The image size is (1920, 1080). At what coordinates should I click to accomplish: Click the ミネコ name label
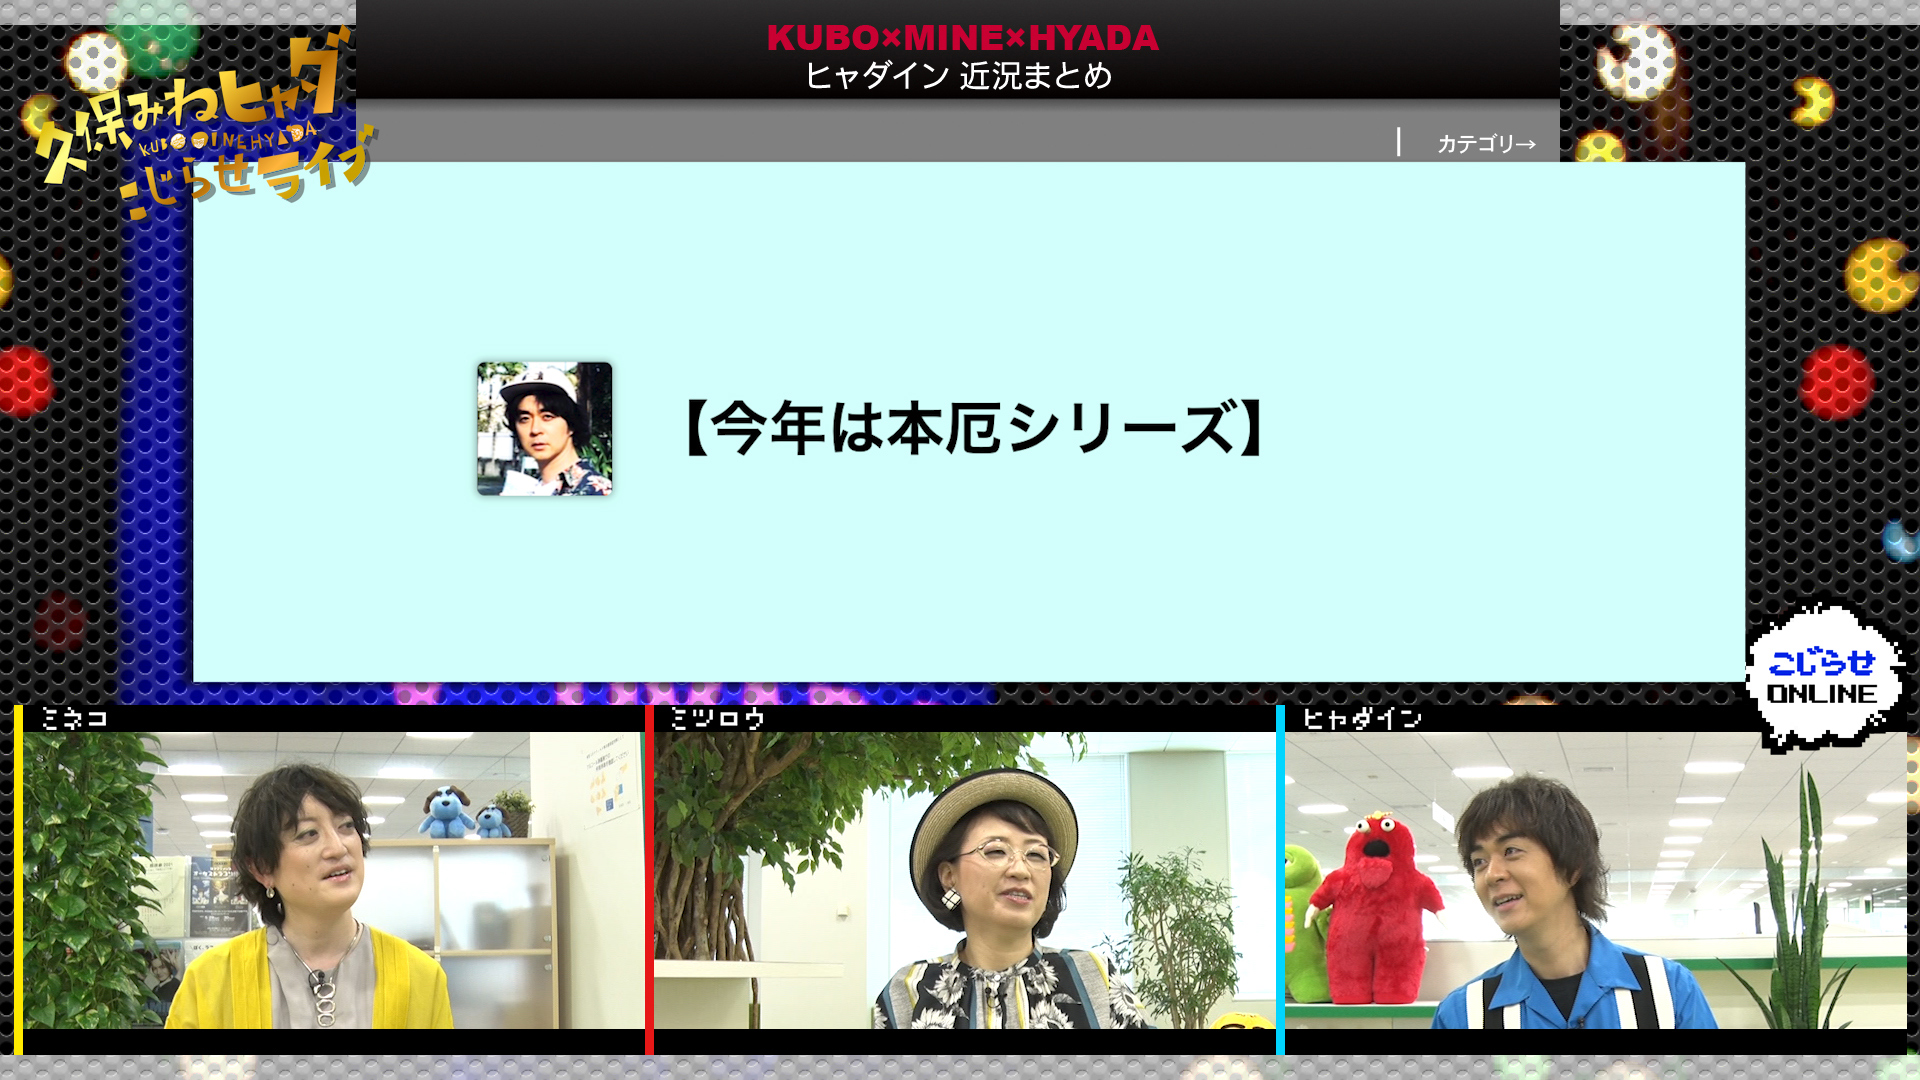(x=75, y=718)
